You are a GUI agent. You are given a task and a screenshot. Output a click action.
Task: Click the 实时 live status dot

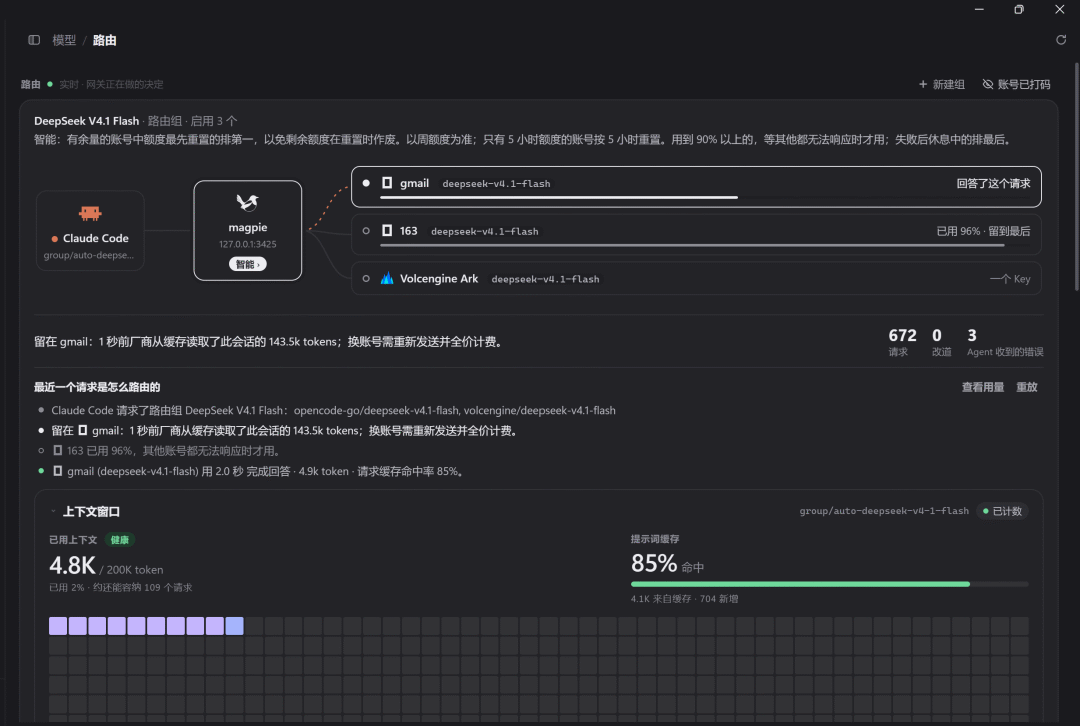click(x=50, y=84)
